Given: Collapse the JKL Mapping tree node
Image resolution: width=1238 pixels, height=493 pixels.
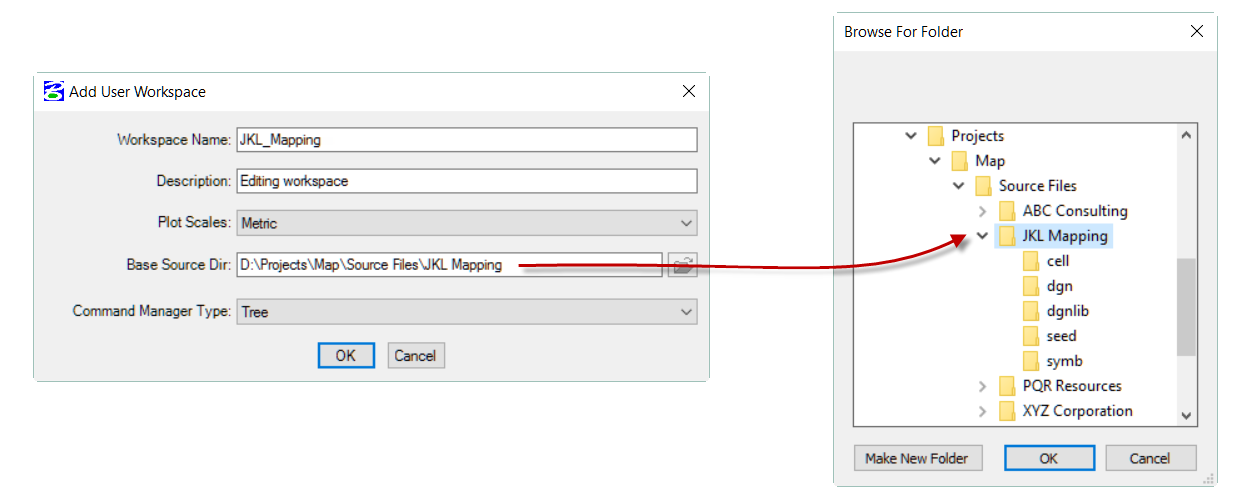Looking at the screenshot, I should pos(982,236).
